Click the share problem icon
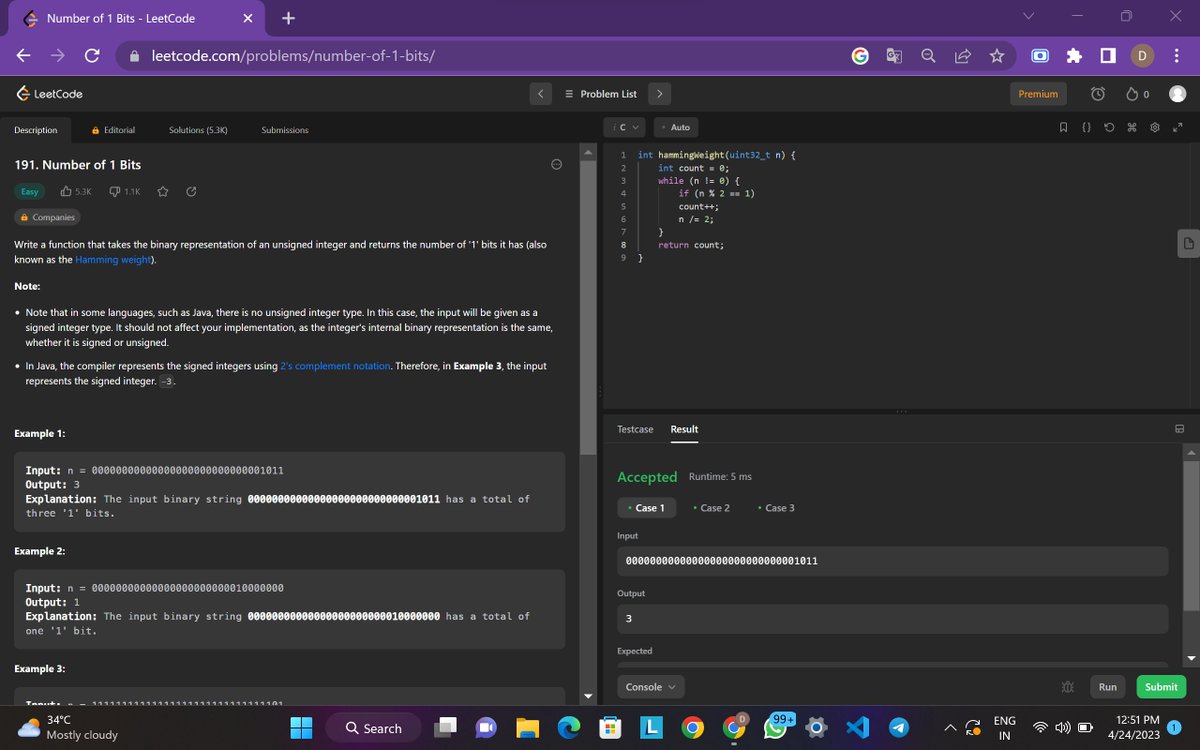1200x750 pixels. click(191, 191)
